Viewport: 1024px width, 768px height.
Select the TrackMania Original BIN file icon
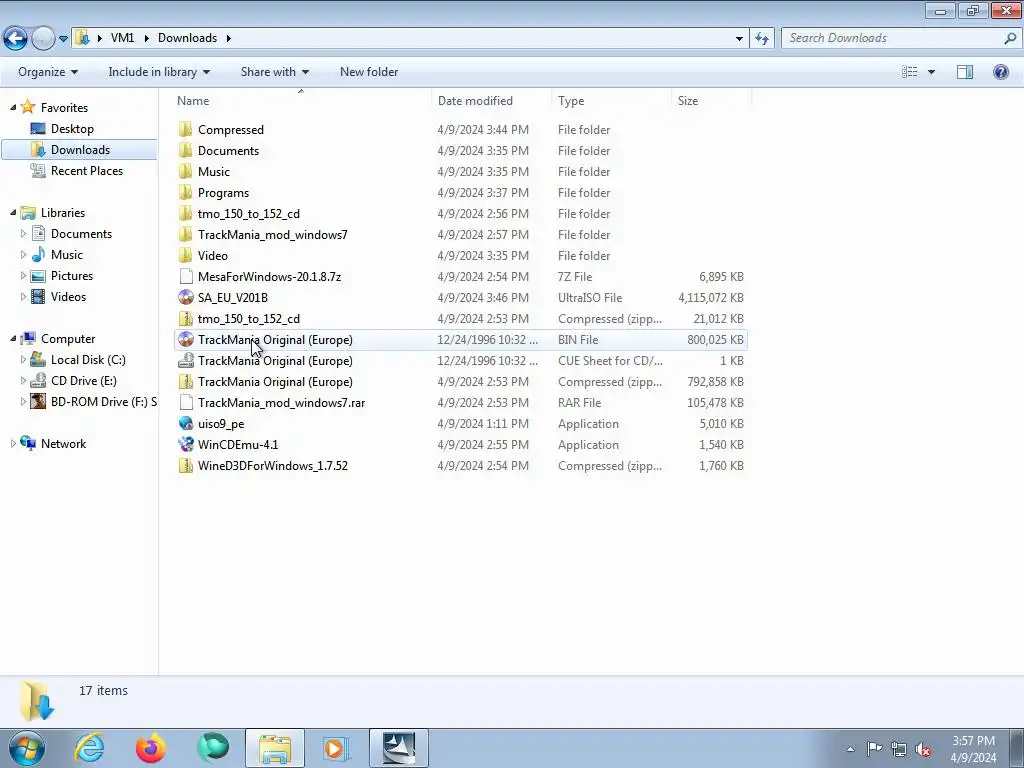(185, 339)
